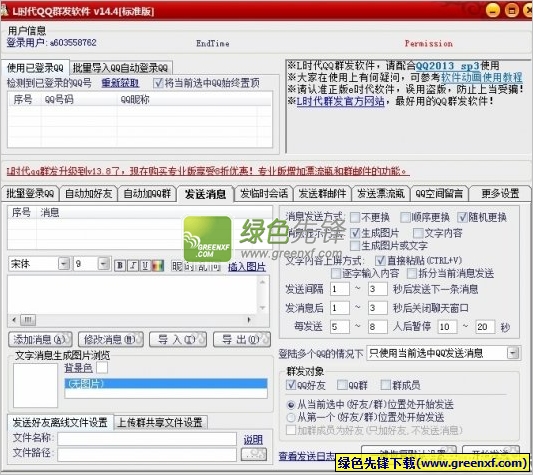Expand the 宋体 font name dropdown
533x475 pixels.
pyautogui.click(x=64, y=264)
